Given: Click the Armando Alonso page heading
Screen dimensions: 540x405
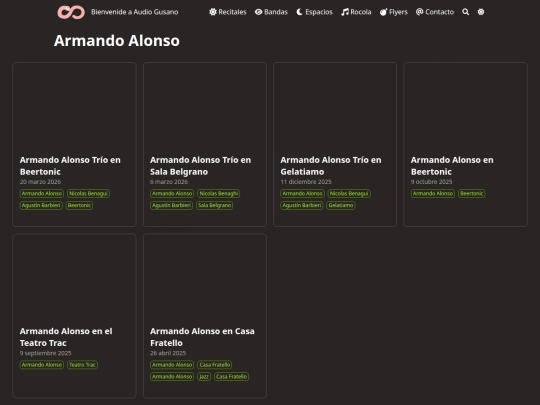Looking at the screenshot, I should (117, 41).
